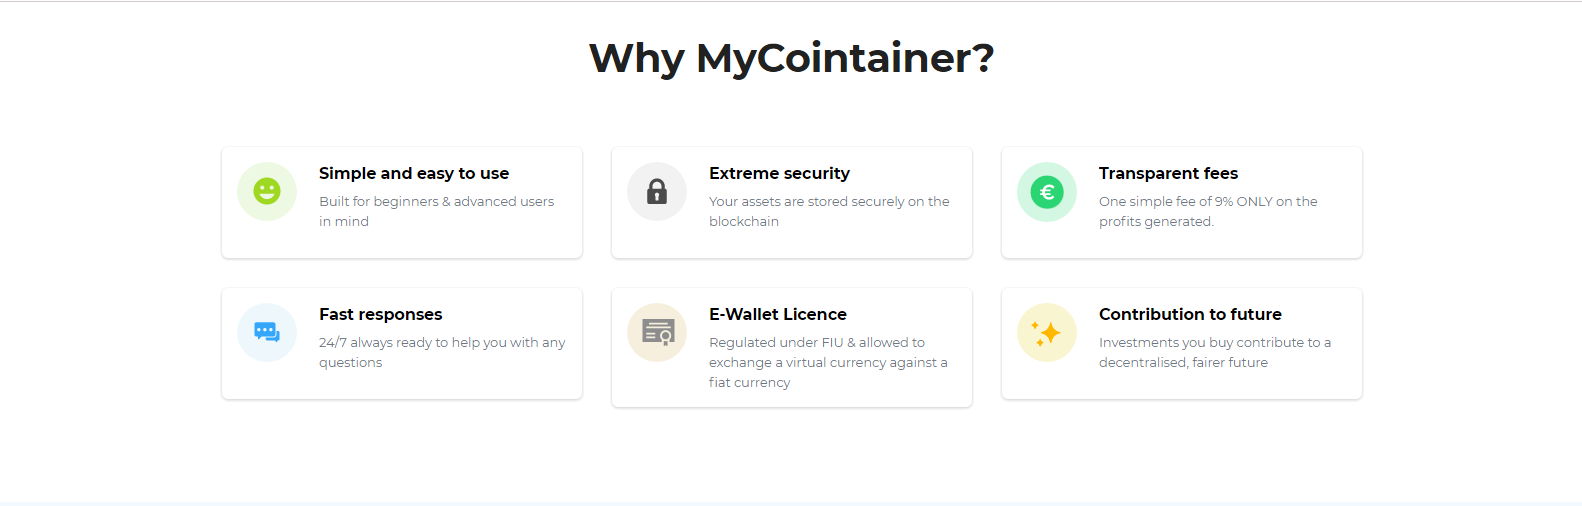
Task: Click the green smiley face icon
Action: click(267, 191)
